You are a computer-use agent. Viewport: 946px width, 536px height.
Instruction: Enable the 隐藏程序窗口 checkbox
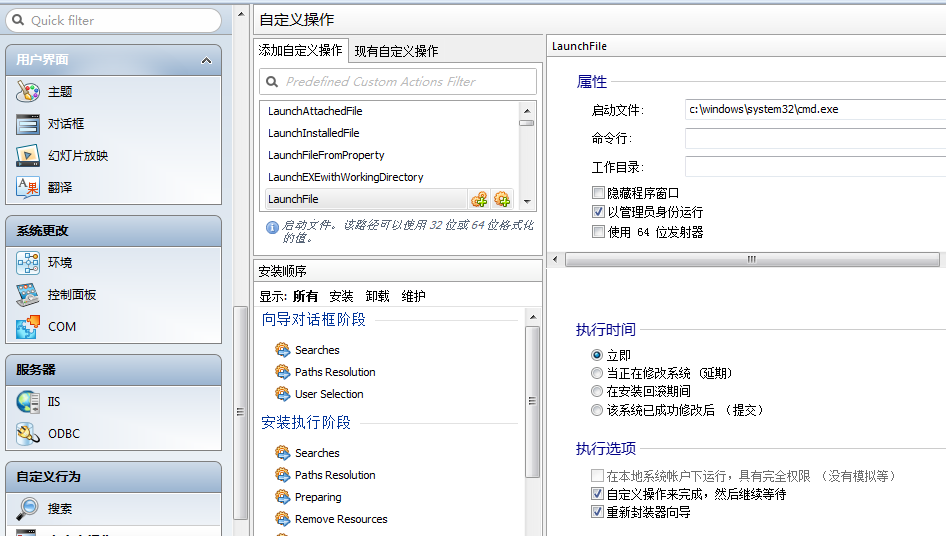pyautogui.click(x=598, y=193)
